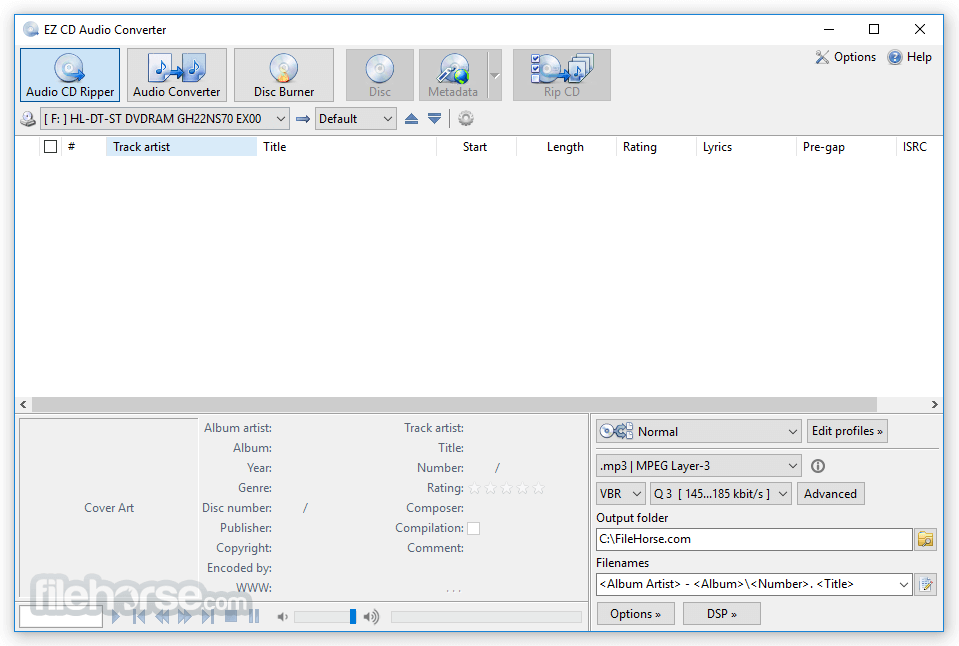The image size is (959, 646).
Task: Switch to the Audio CD Ripper mode
Action: point(70,75)
